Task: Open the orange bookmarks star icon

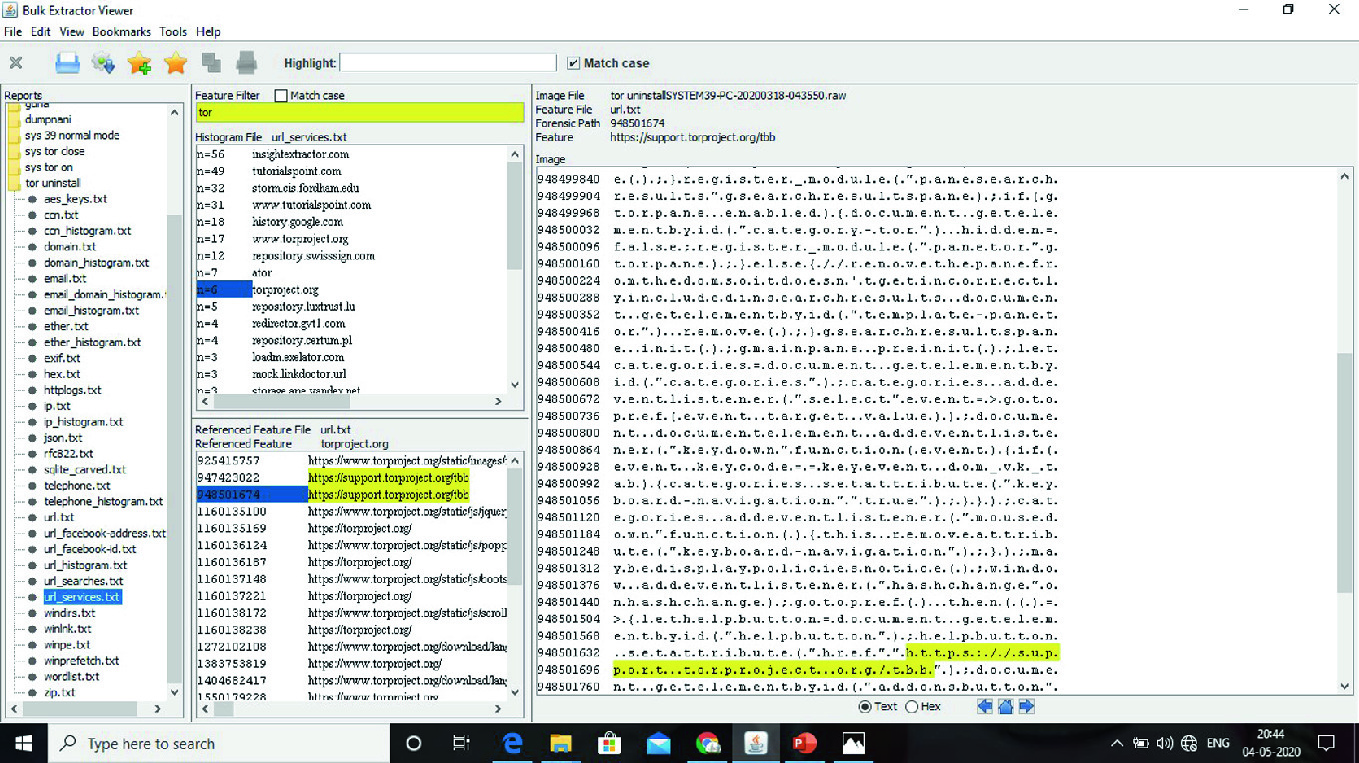Action: [175, 64]
